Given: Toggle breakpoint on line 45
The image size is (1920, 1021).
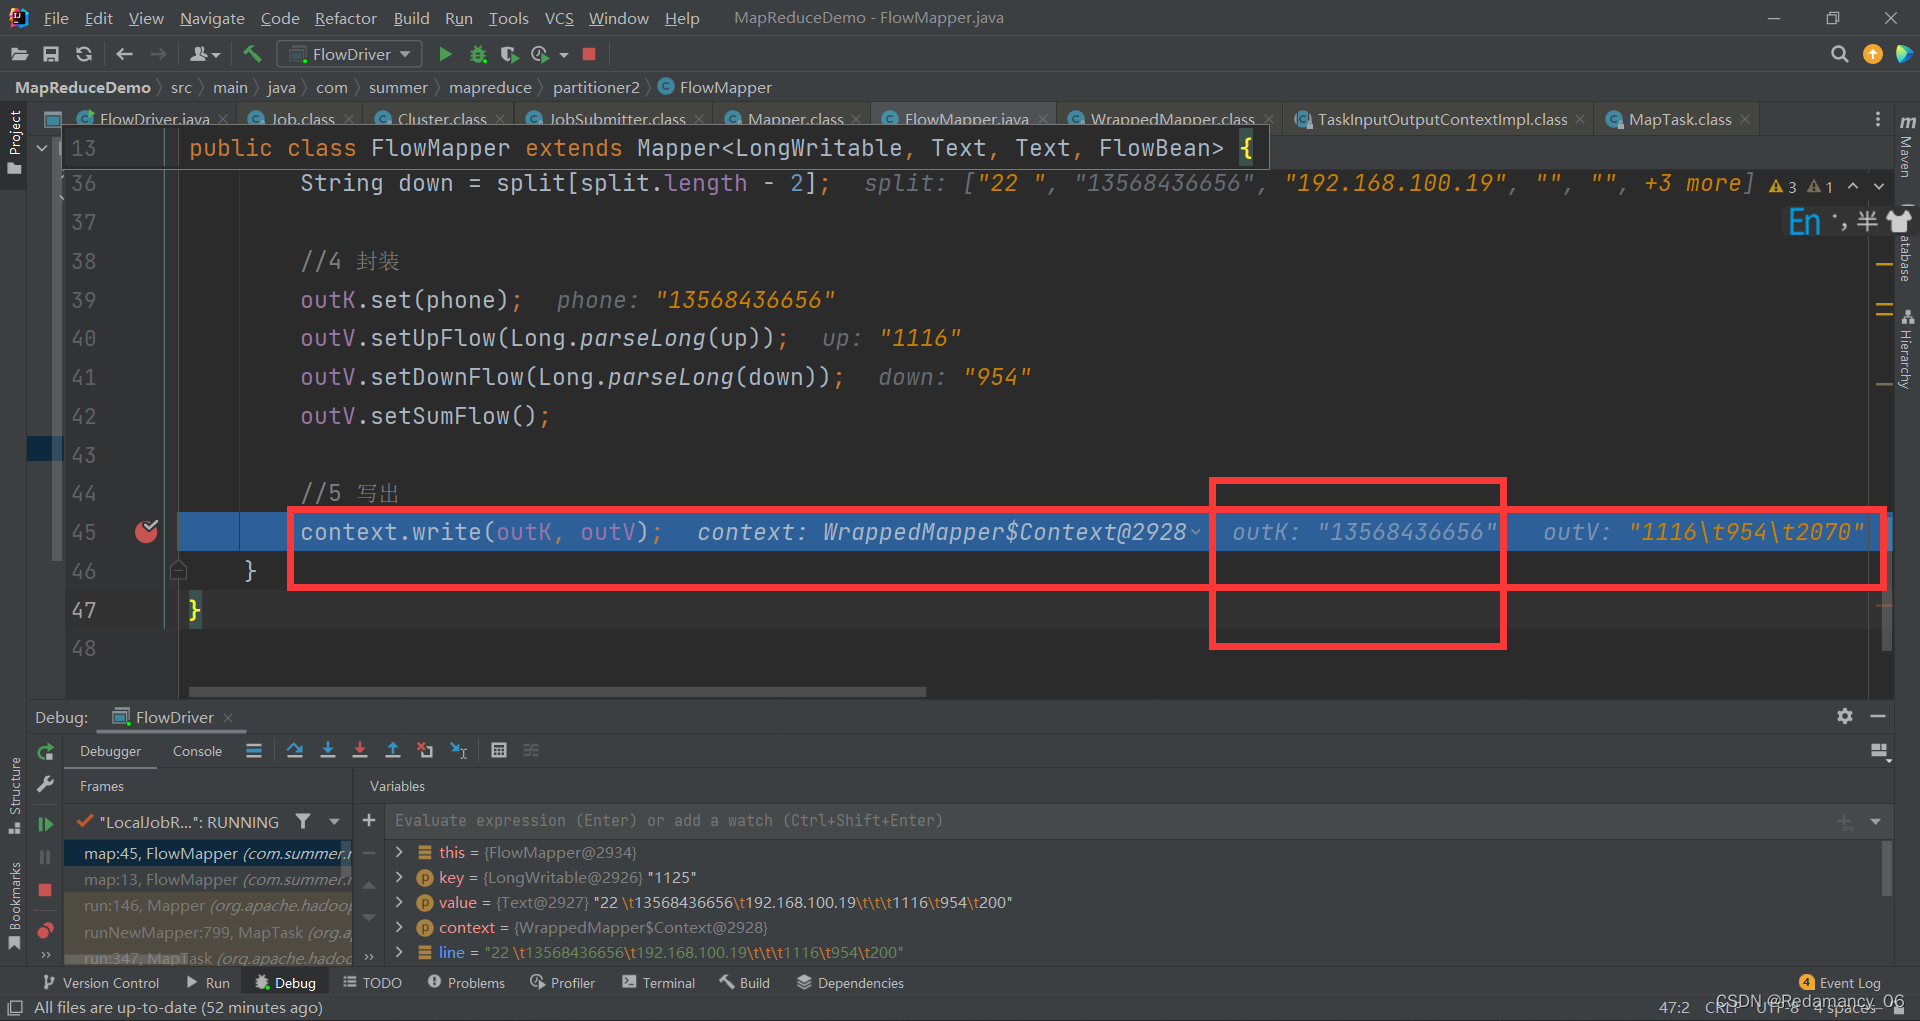Looking at the screenshot, I should [x=146, y=531].
